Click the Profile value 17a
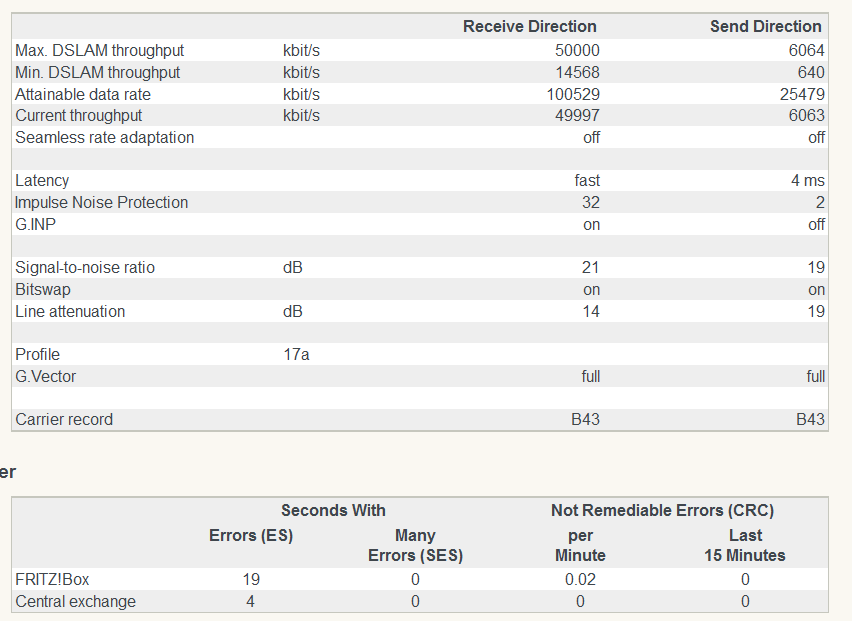 click(296, 354)
